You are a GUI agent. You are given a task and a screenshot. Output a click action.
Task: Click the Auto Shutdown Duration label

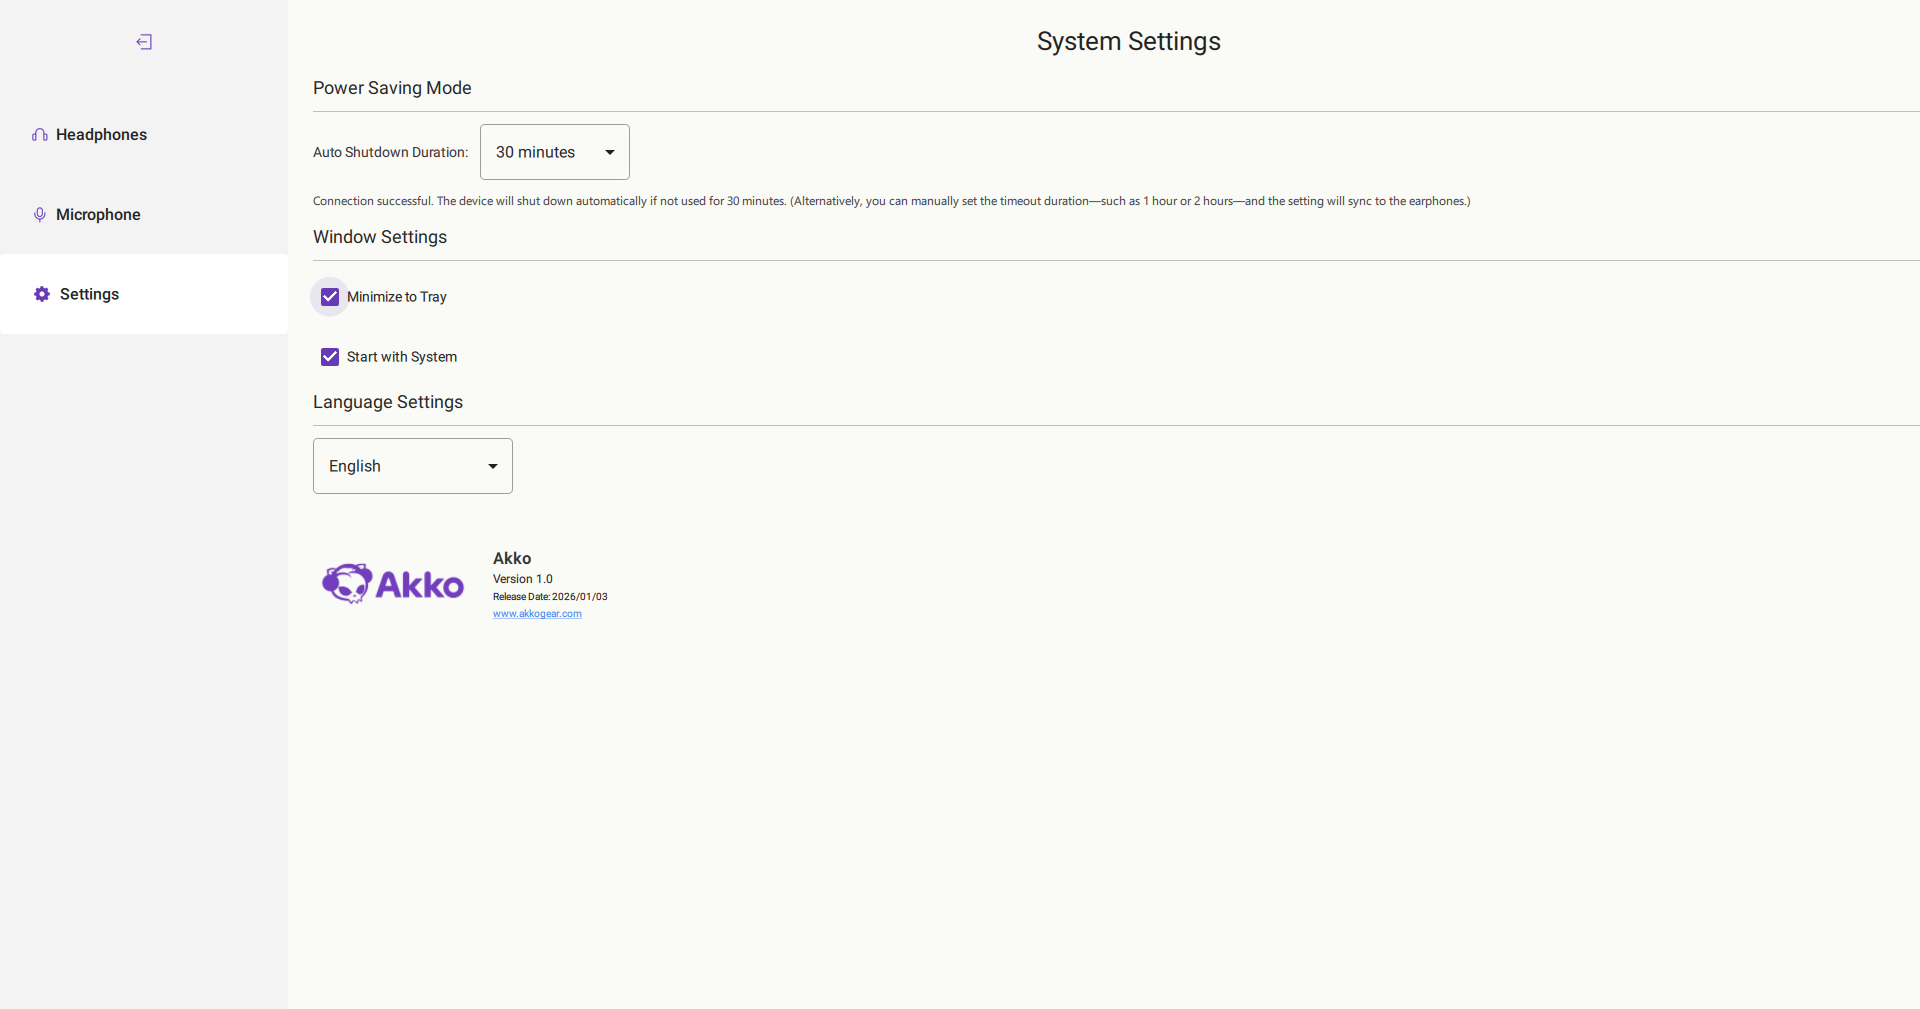[390, 152]
